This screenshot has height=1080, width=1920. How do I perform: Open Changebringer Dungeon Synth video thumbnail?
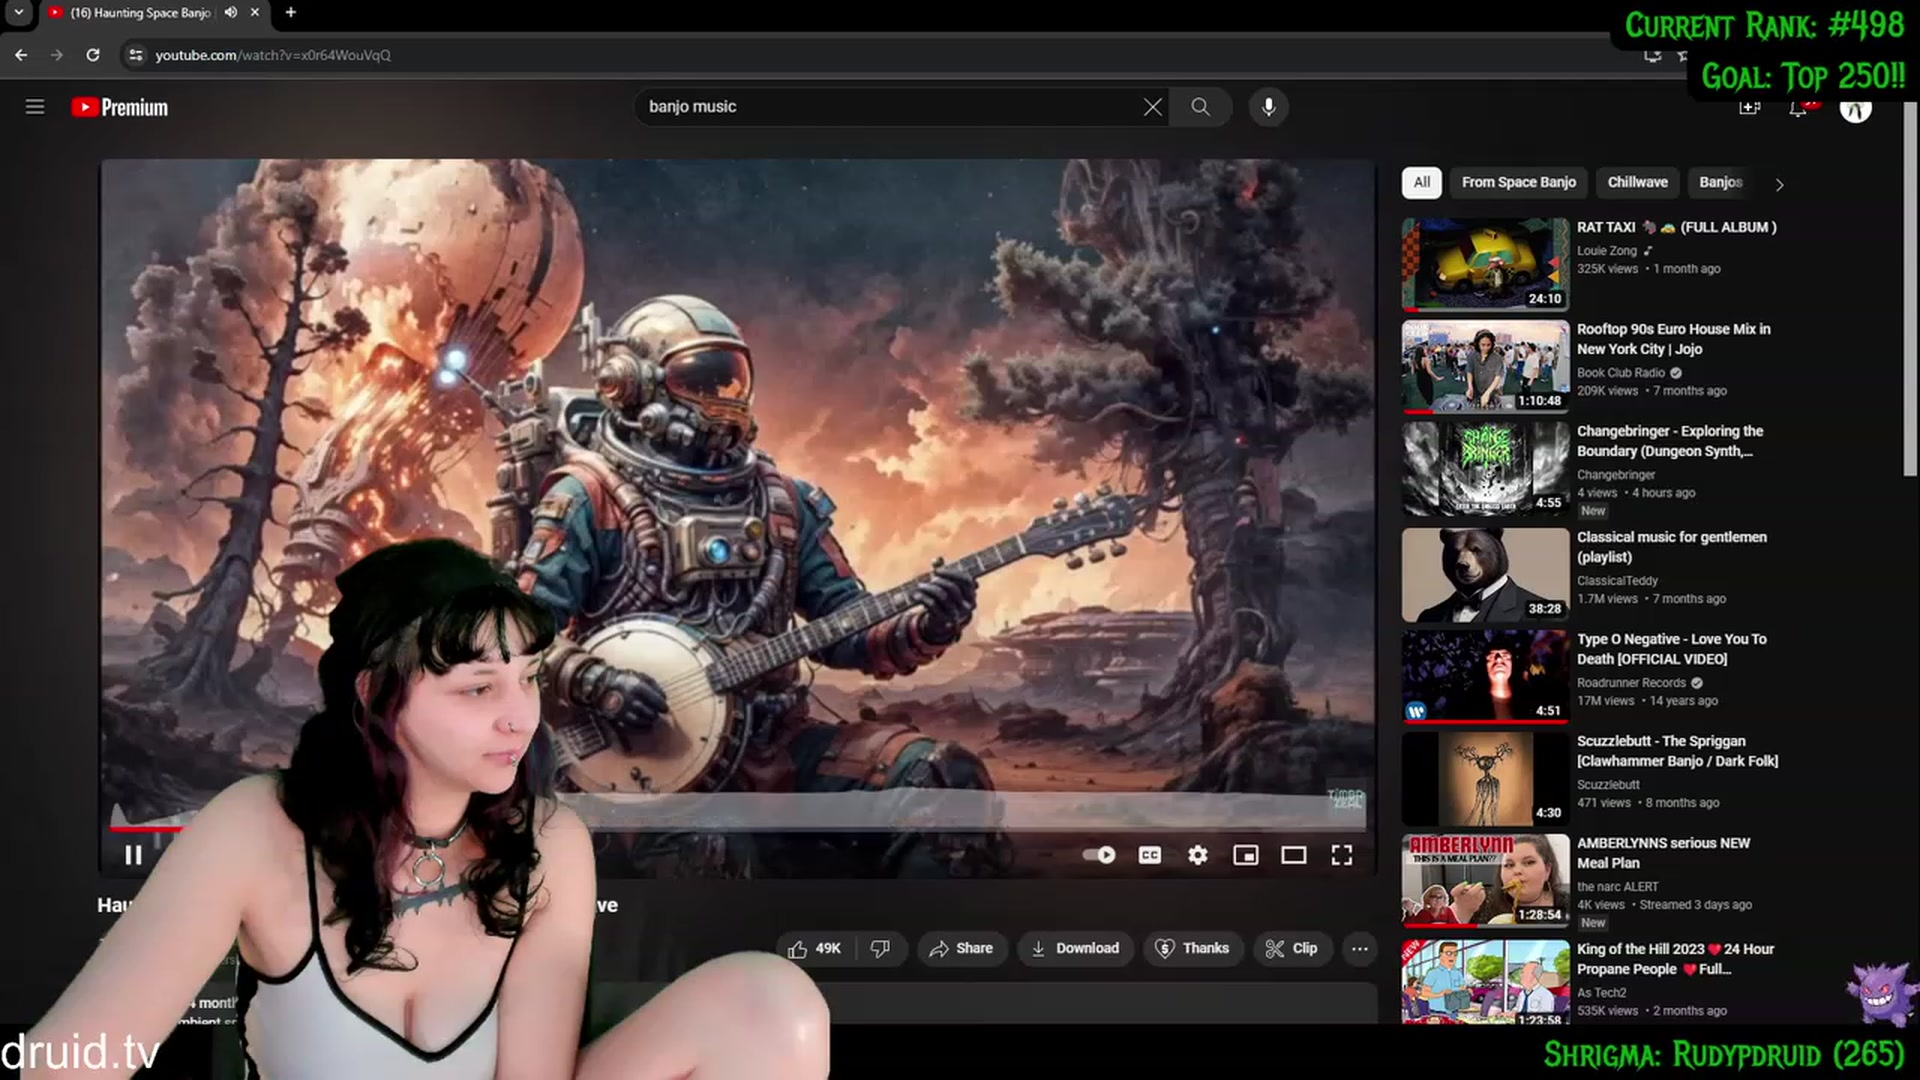(x=1485, y=469)
